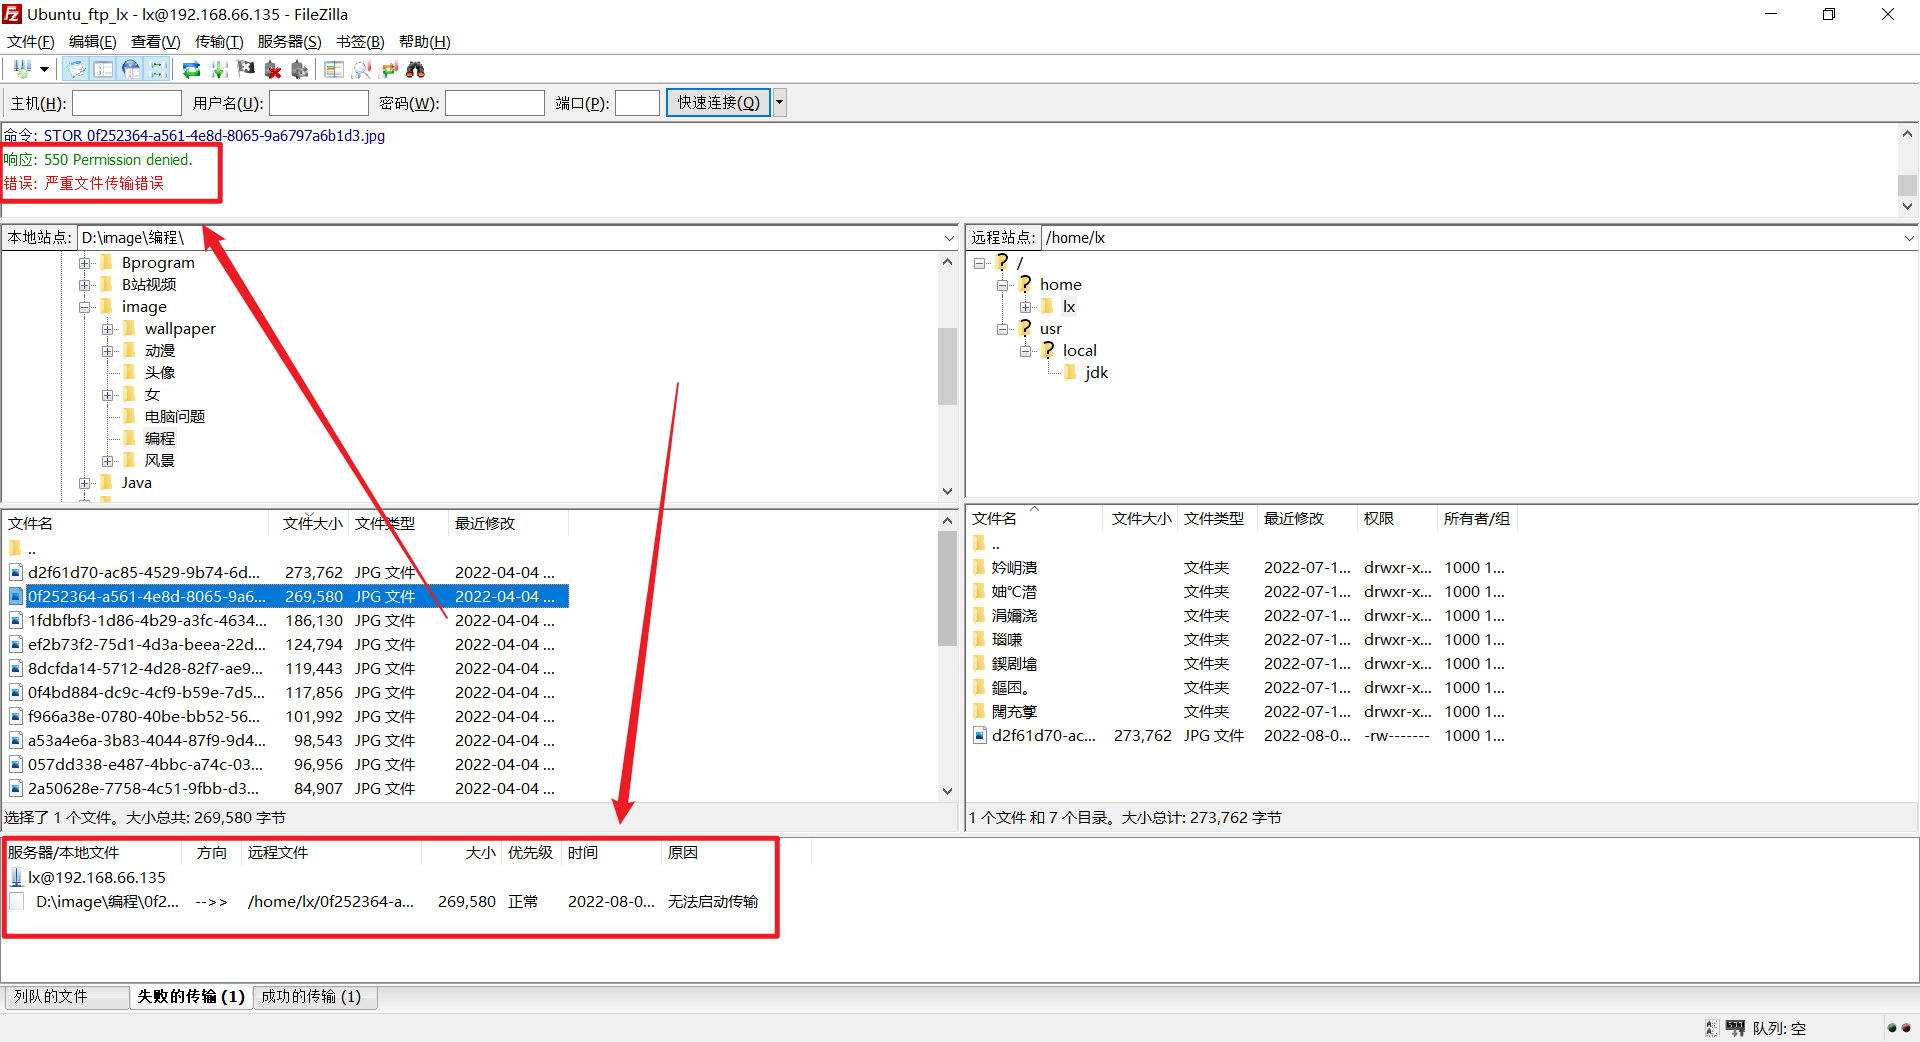Sort local files by 最近修改 column
Viewport: 1920px width, 1042px height.
pyautogui.click(x=507, y=524)
